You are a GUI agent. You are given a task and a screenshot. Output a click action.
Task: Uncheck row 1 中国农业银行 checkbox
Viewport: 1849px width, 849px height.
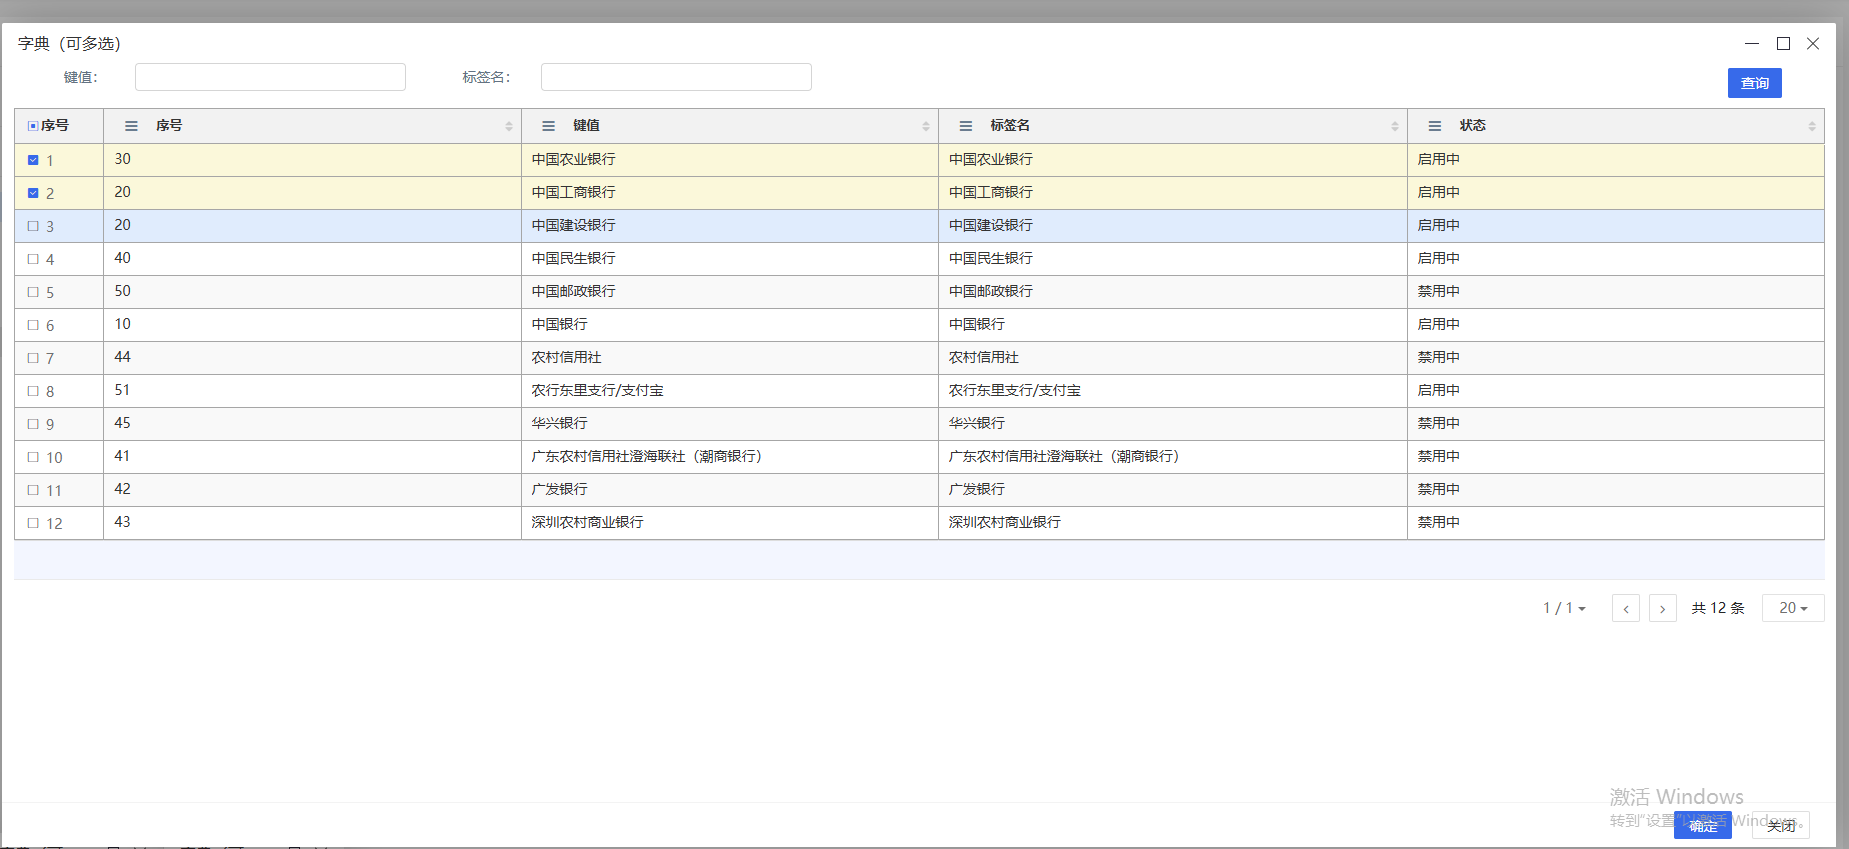click(33, 160)
